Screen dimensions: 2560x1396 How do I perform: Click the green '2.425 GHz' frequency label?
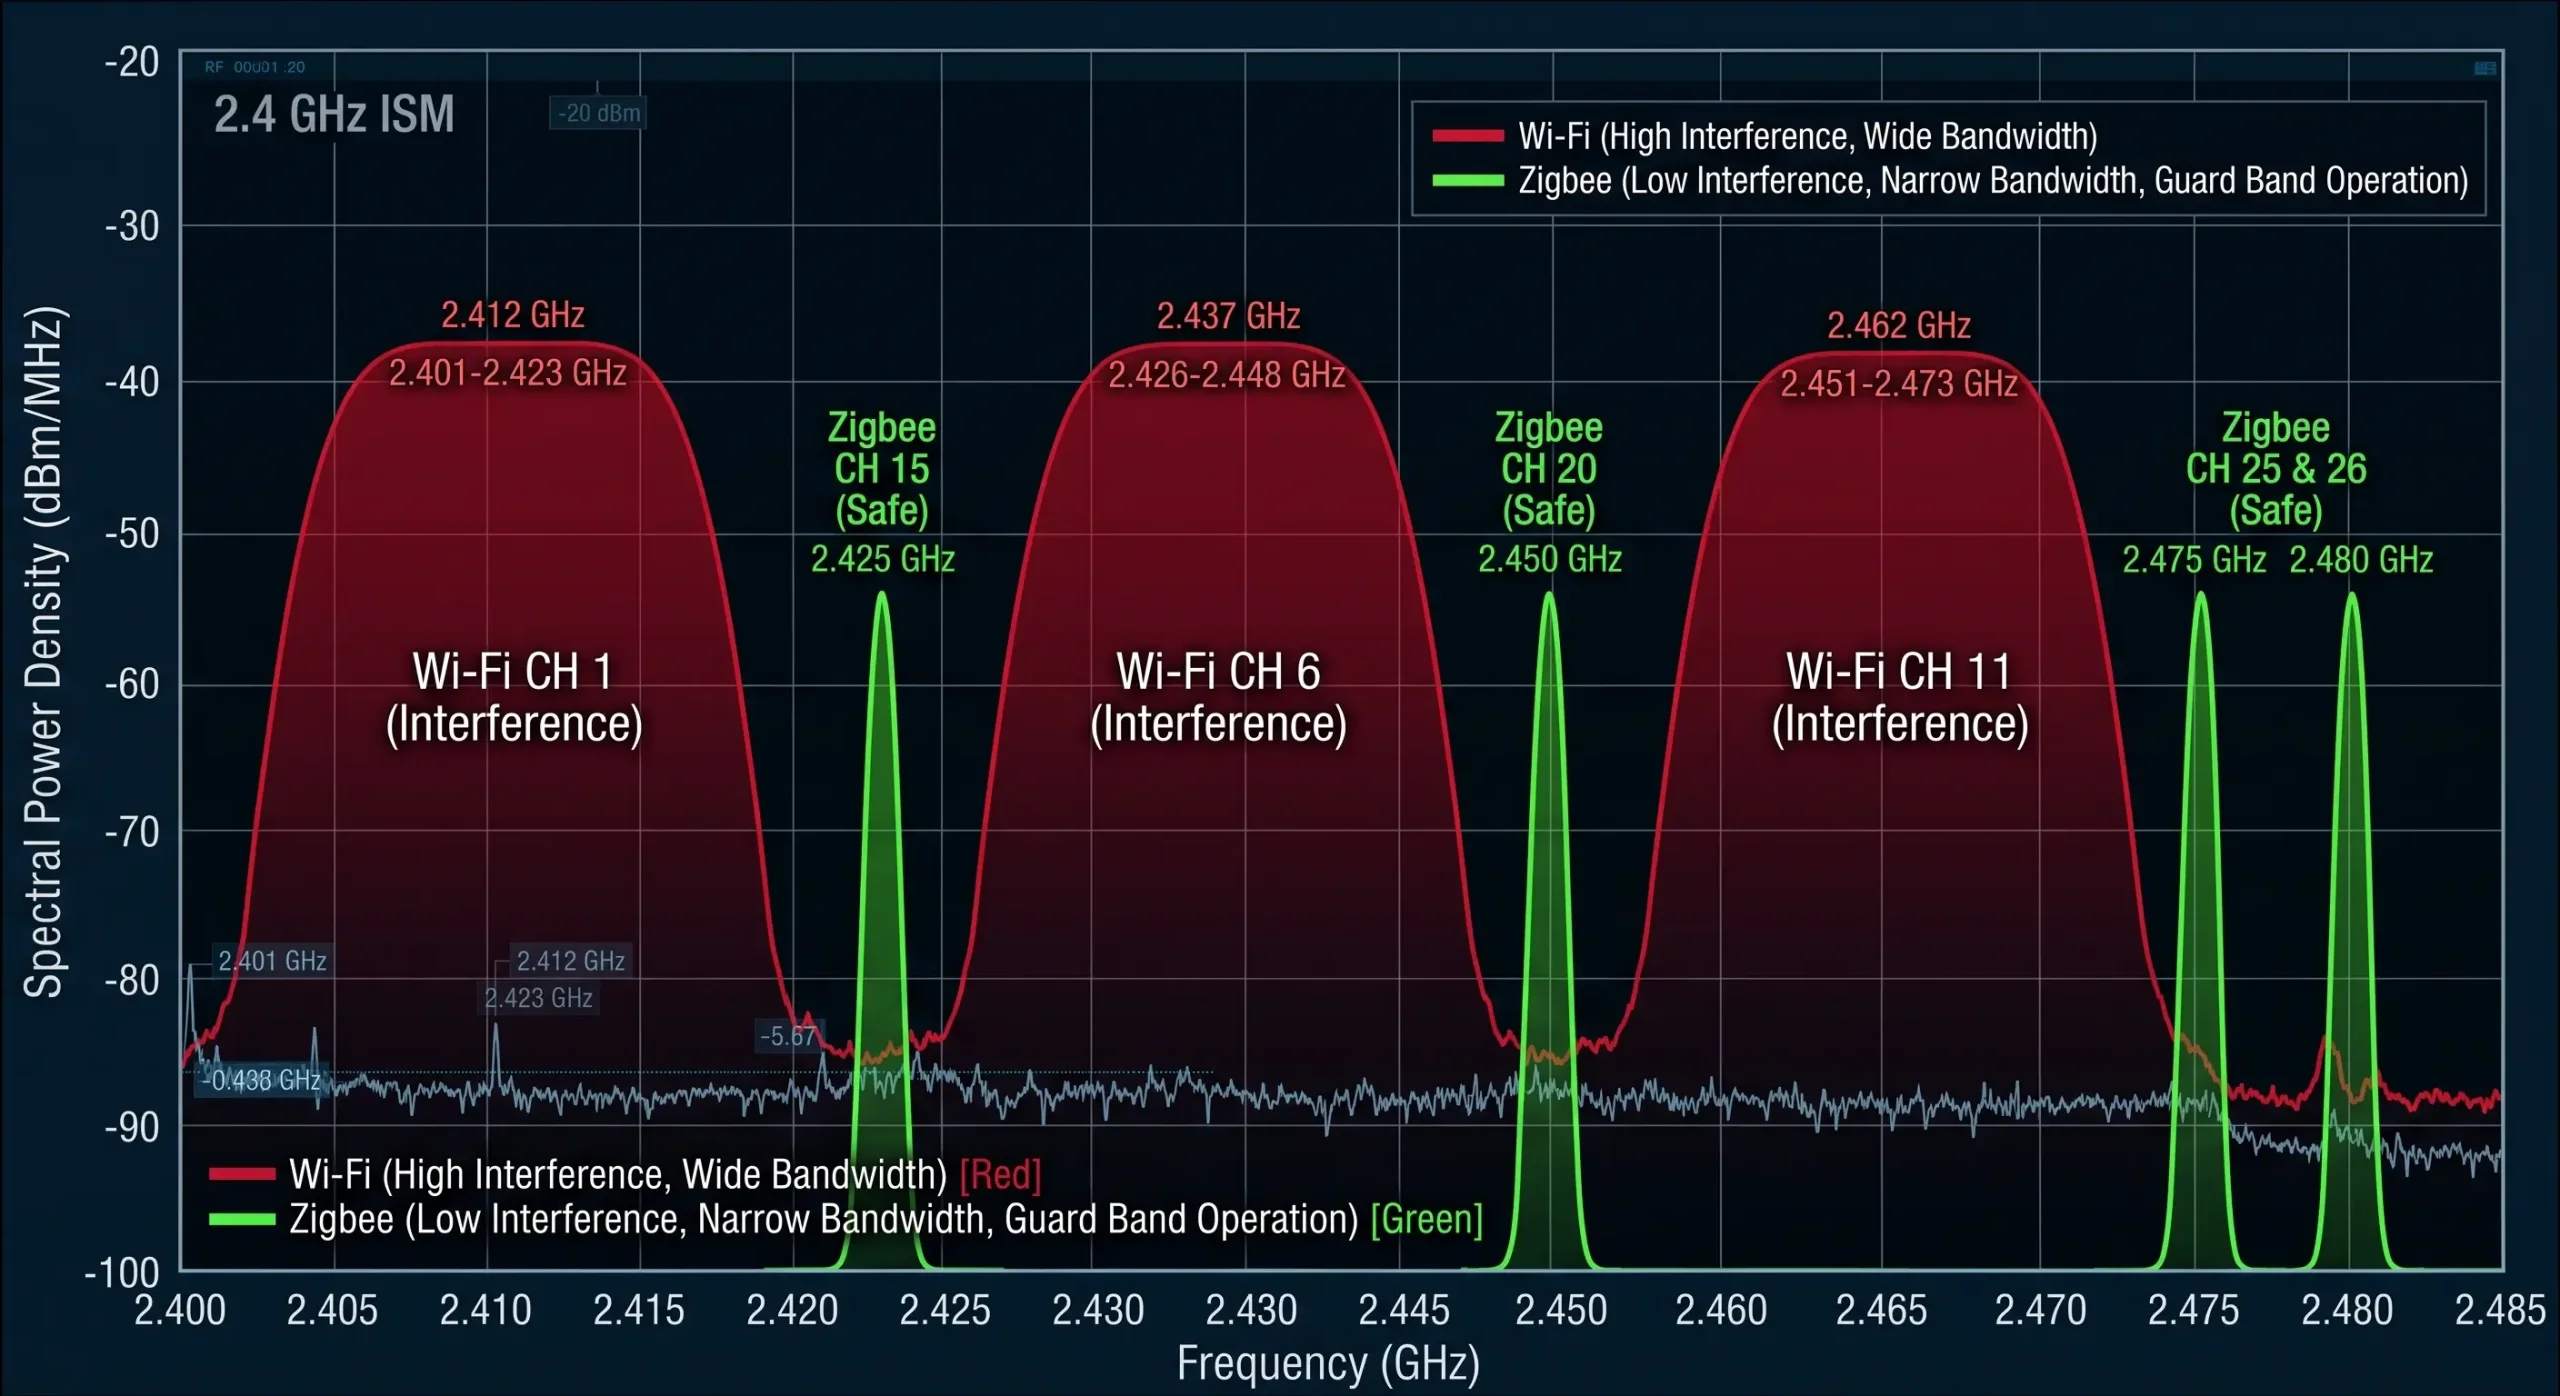point(883,559)
